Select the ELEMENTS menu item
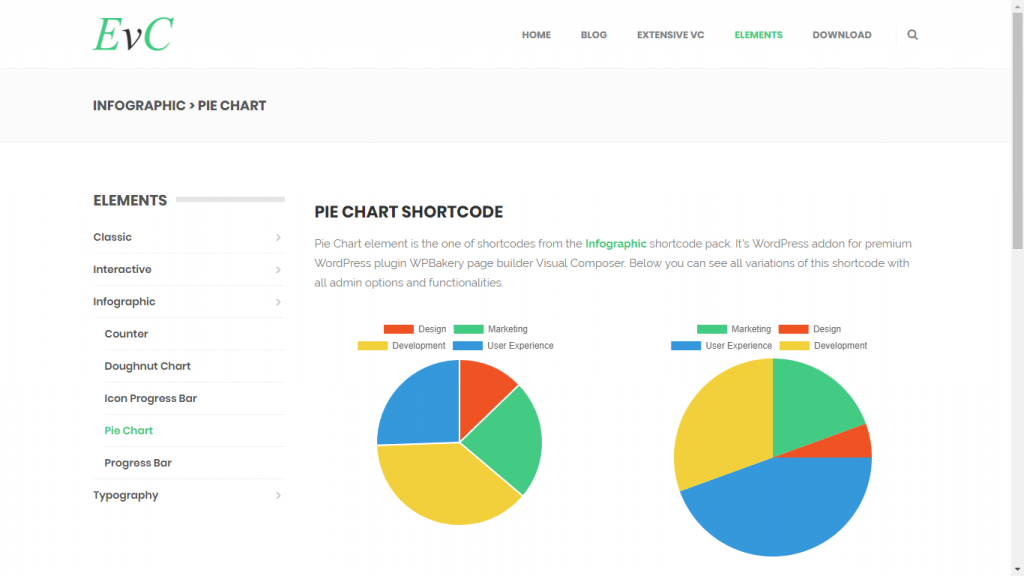The width and height of the screenshot is (1024, 576). coord(758,35)
